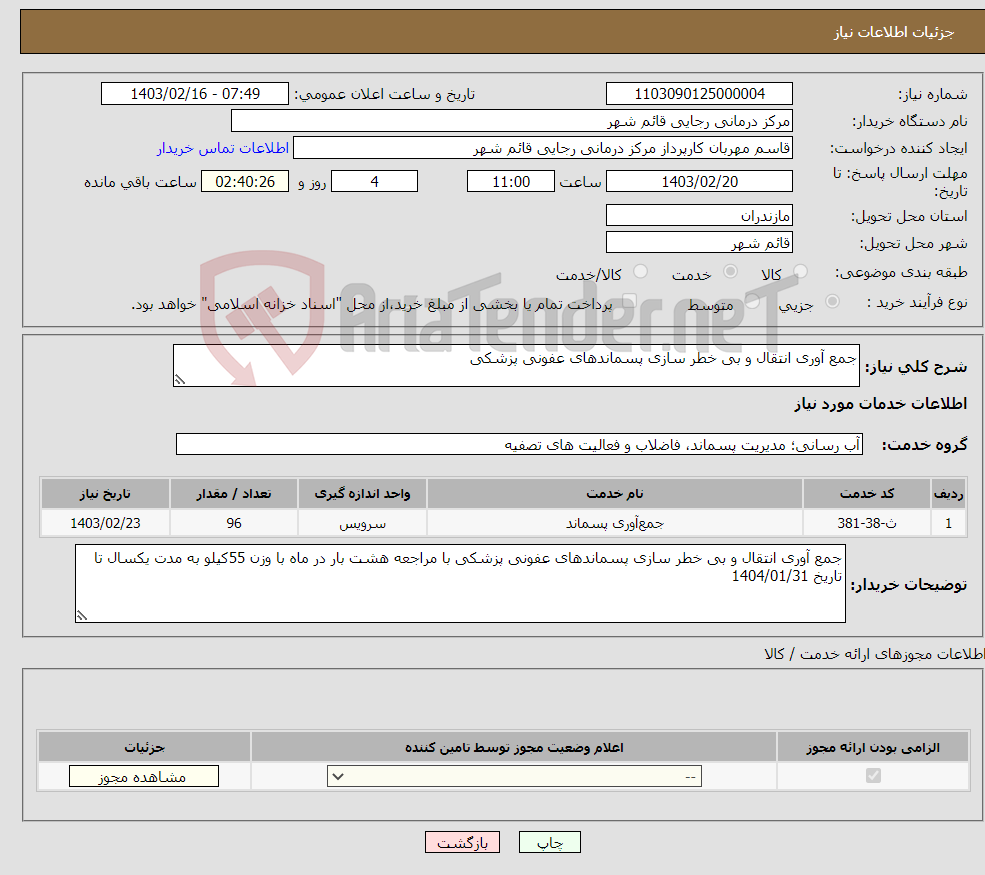
Task: Click the کد خدمت column header
Action: click(866, 494)
